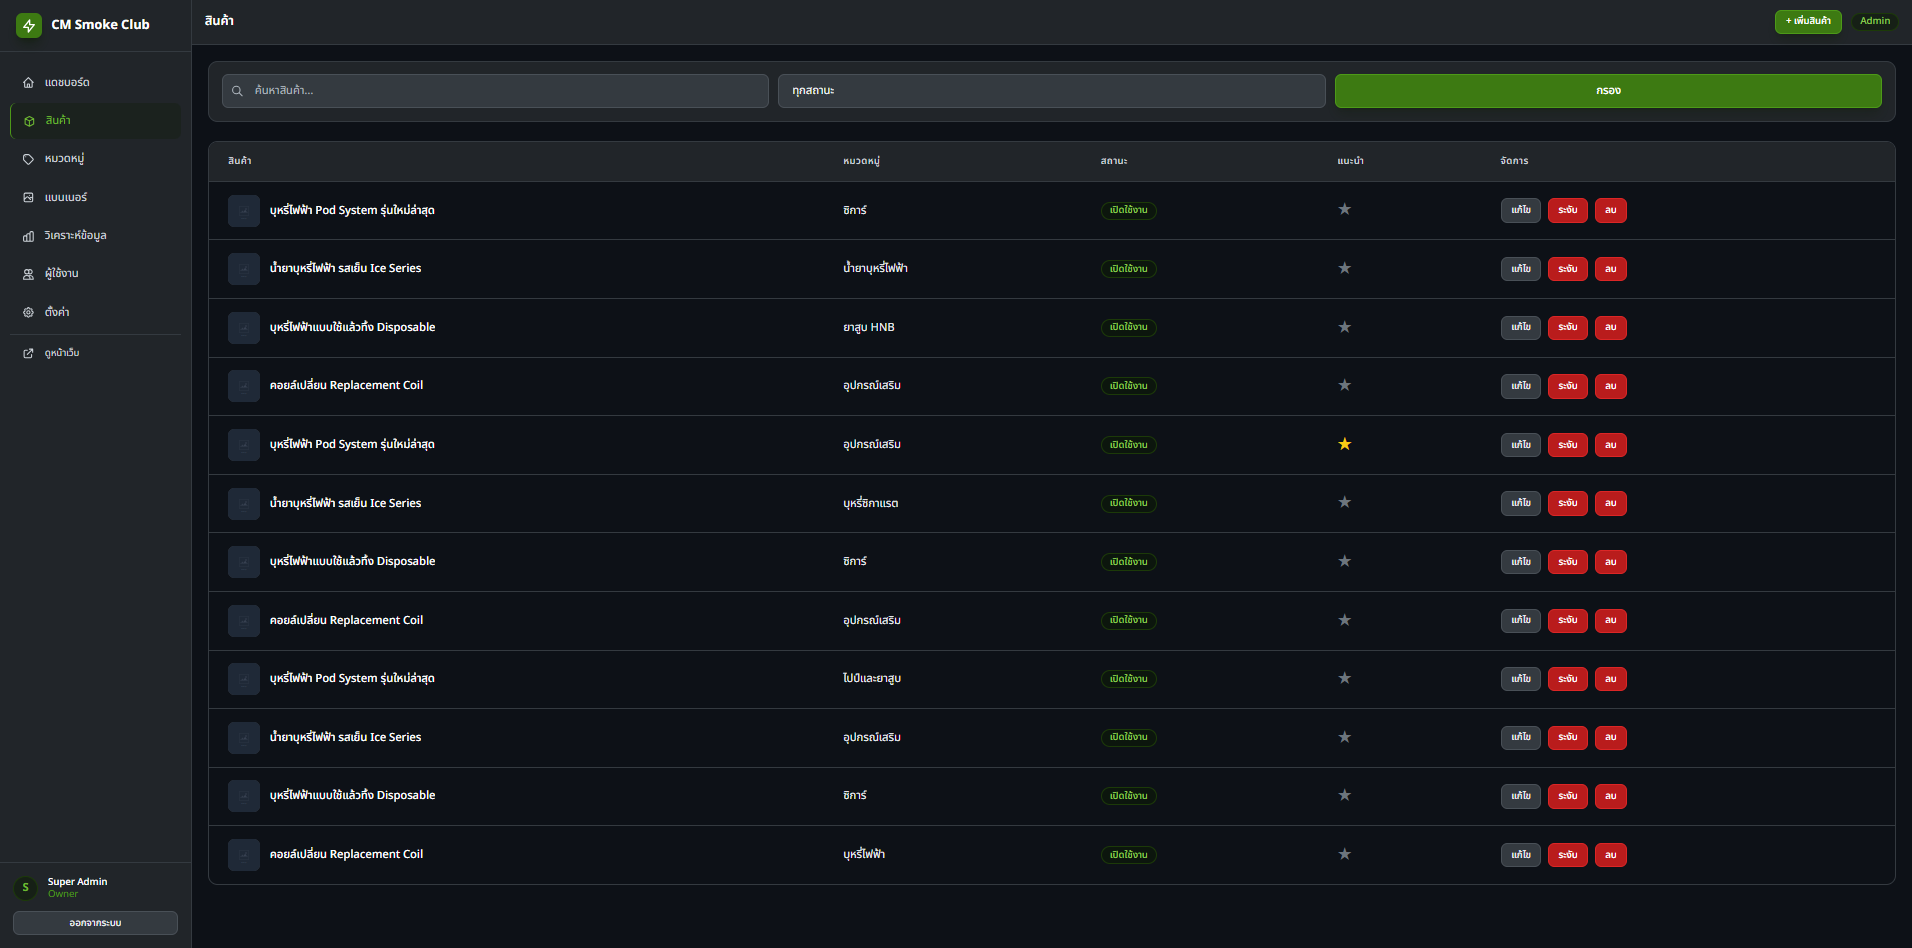Image resolution: width=1912 pixels, height=948 pixels.
Task: Click the สถานะ column header
Action: click(x=1114, y=161)
